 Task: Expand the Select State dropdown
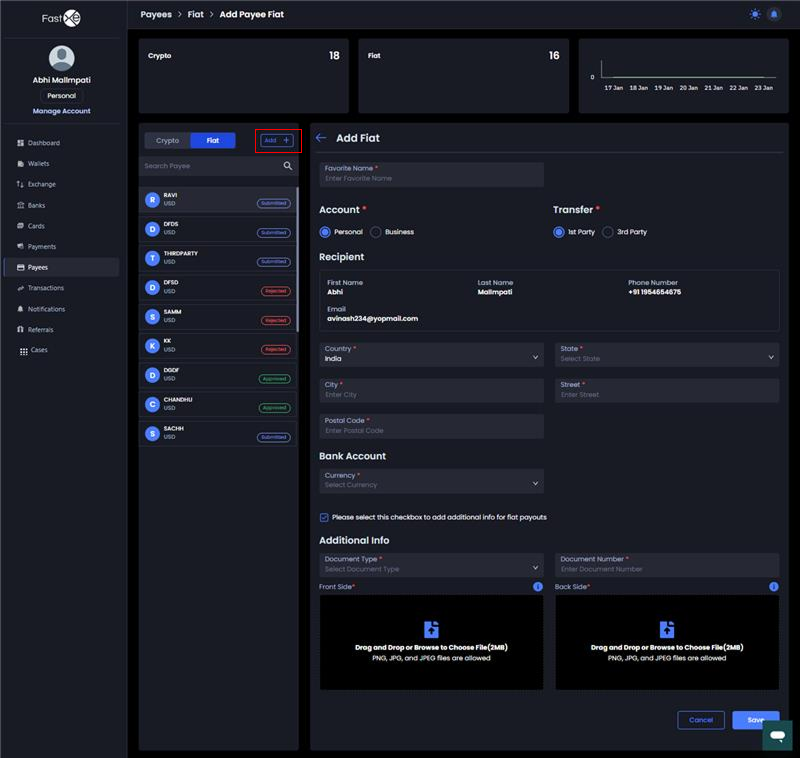click(x=666, y=354)
